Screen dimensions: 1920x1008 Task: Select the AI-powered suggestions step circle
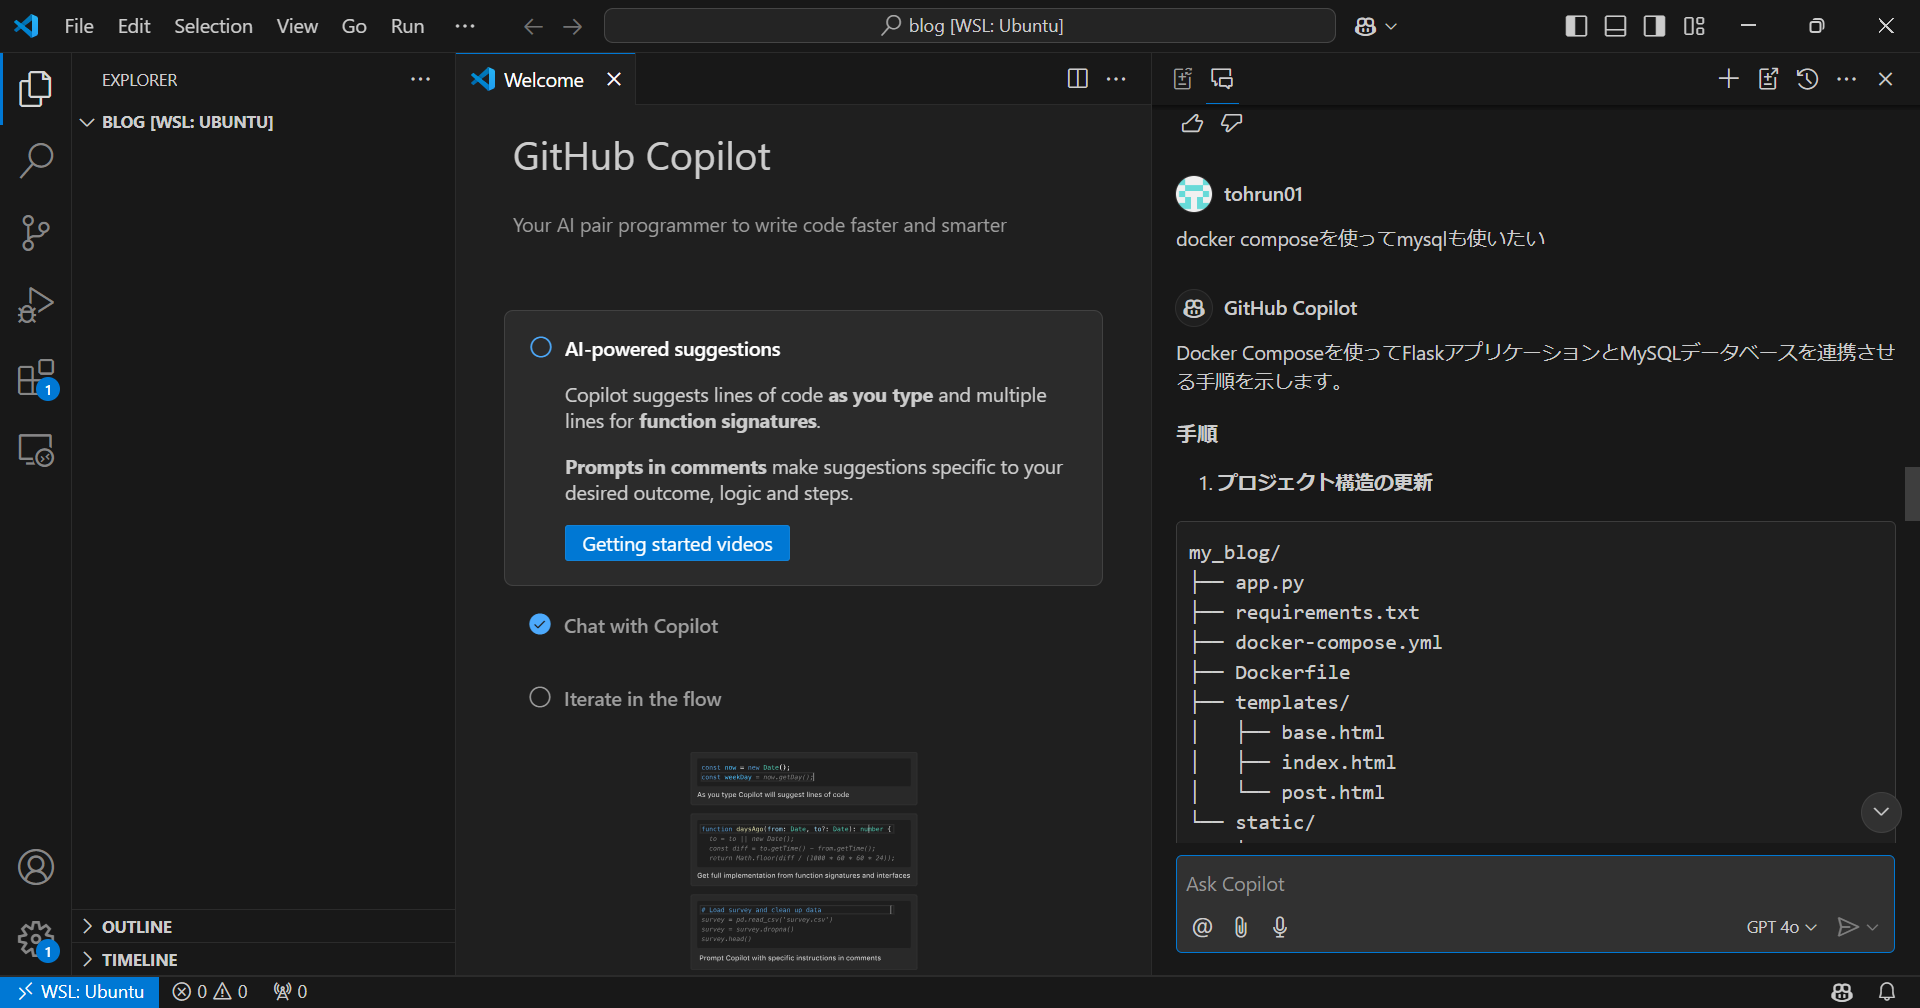[x=540, y=347]
